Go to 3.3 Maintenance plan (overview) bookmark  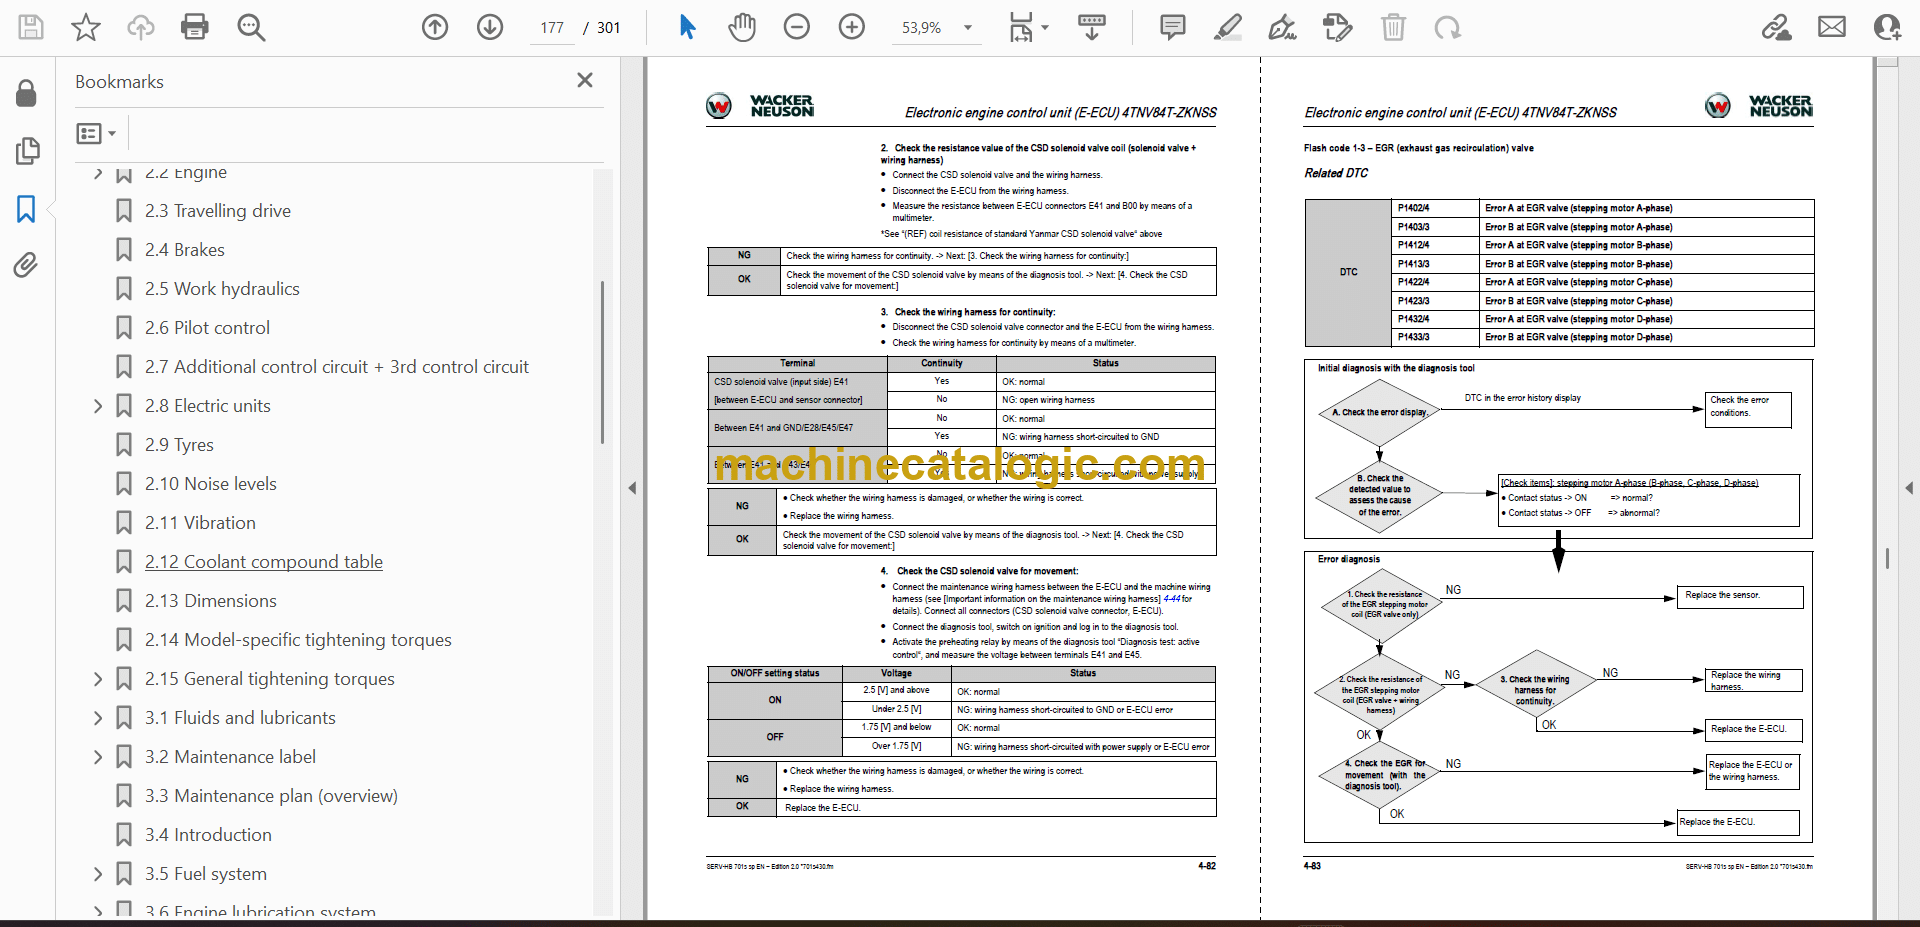point(271,796)
